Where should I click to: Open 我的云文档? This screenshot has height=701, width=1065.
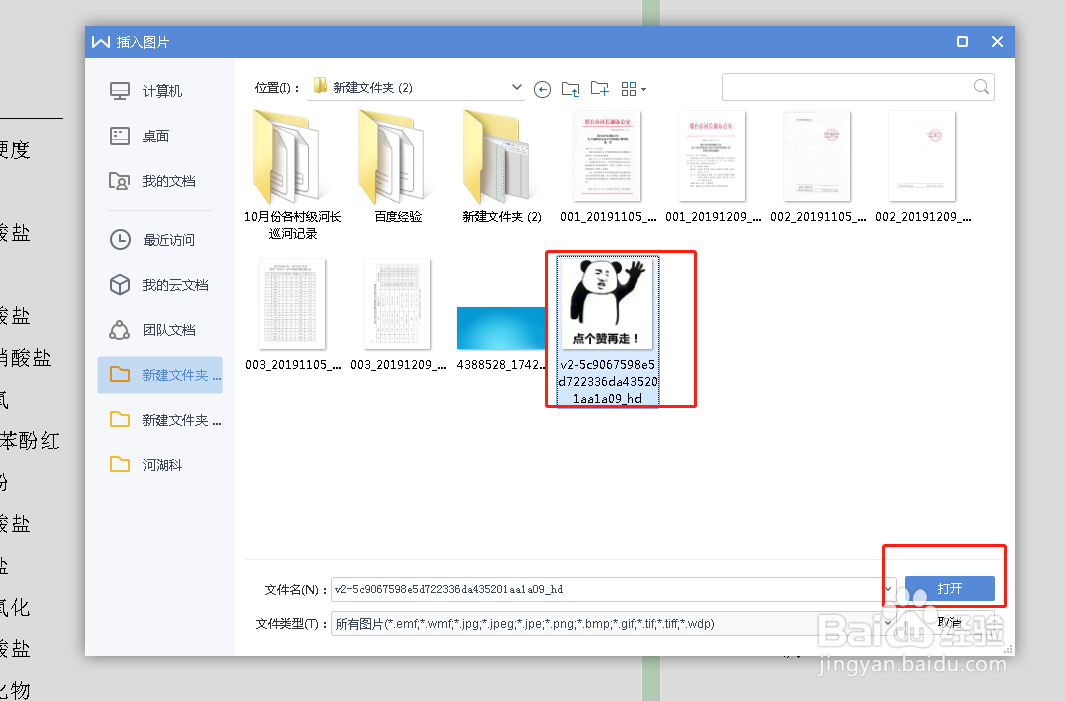[160, 285]
